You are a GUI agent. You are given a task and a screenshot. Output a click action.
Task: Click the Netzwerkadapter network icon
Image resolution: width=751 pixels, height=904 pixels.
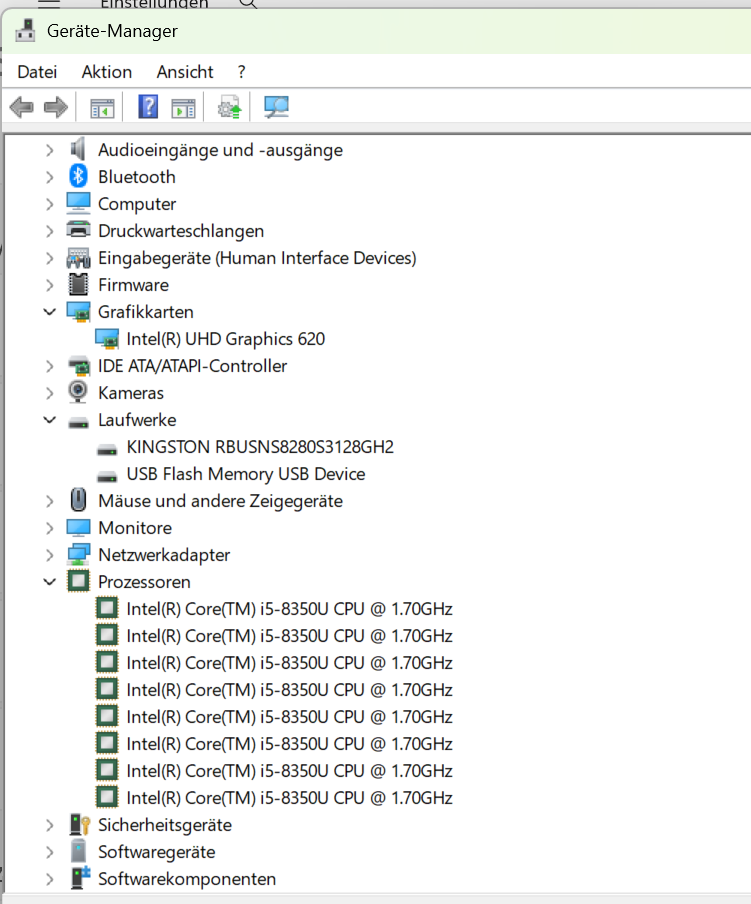click(x=78, y=554)
